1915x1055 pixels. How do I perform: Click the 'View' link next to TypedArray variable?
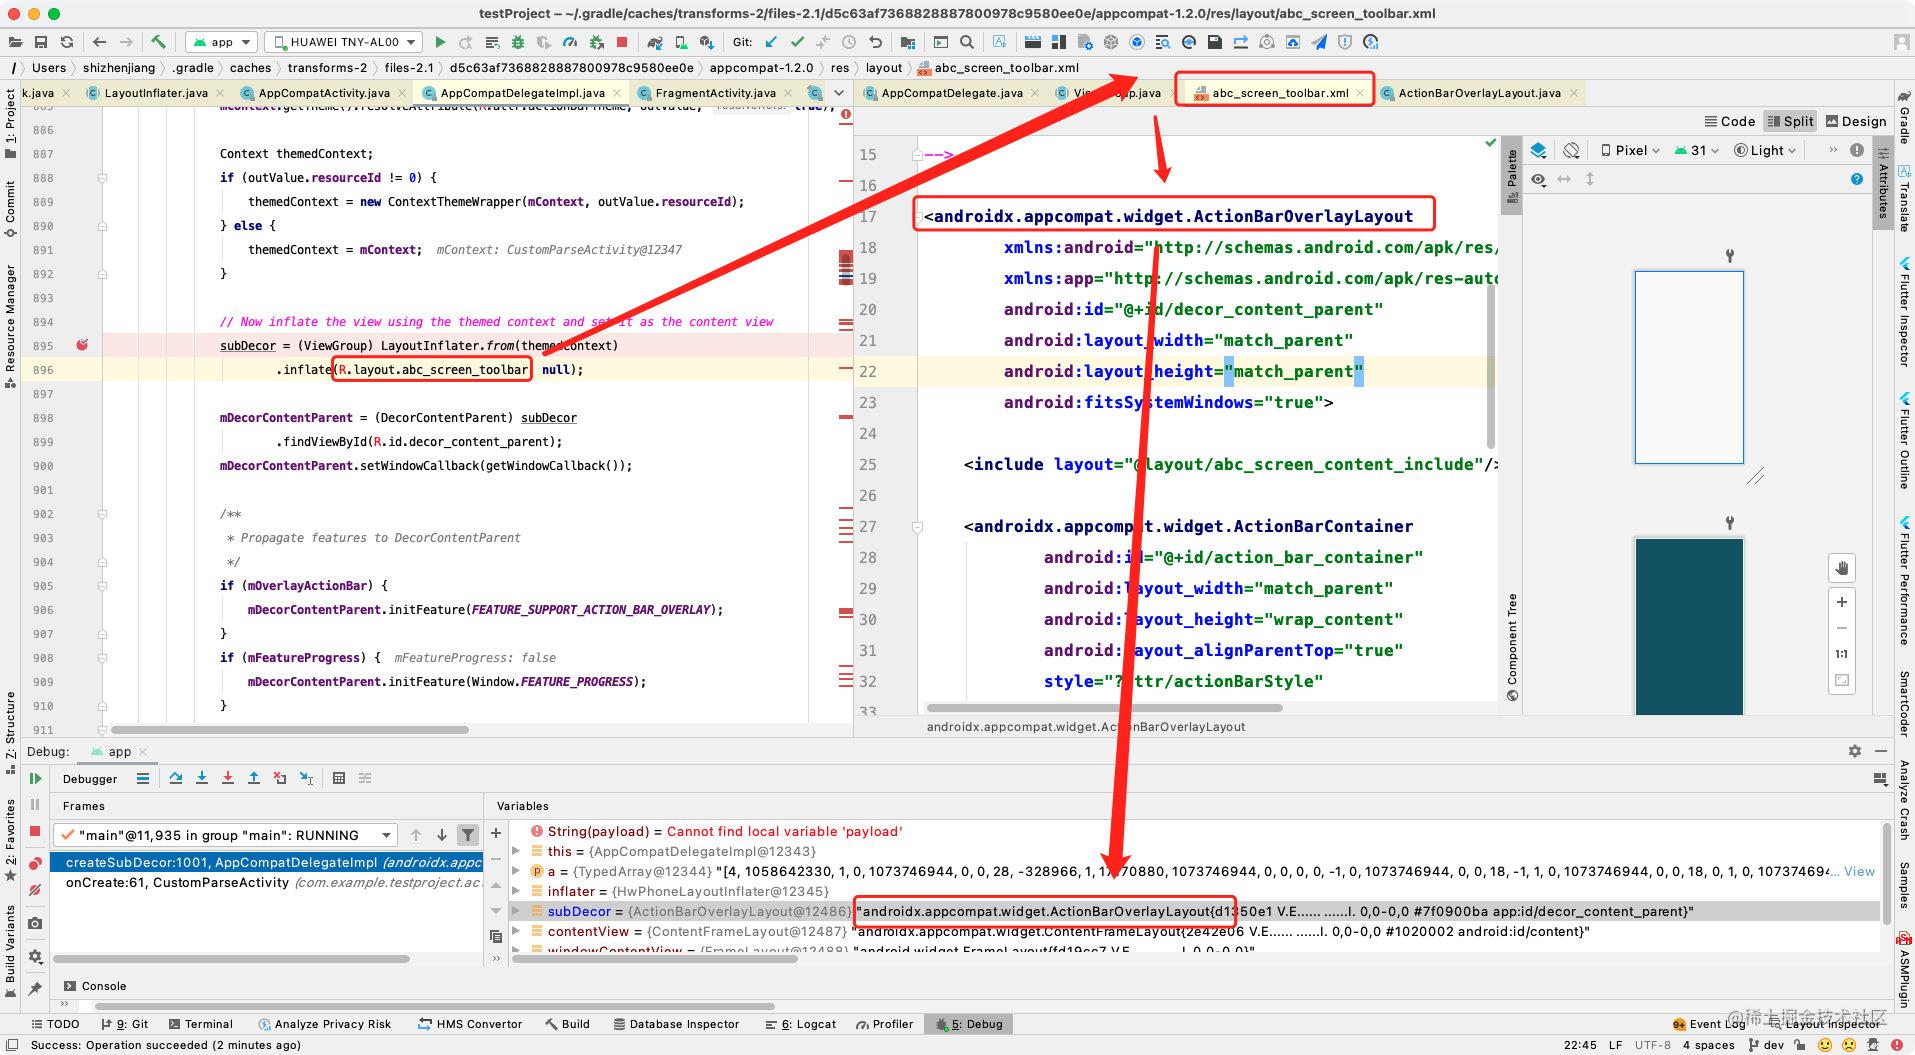[1858, 871]
